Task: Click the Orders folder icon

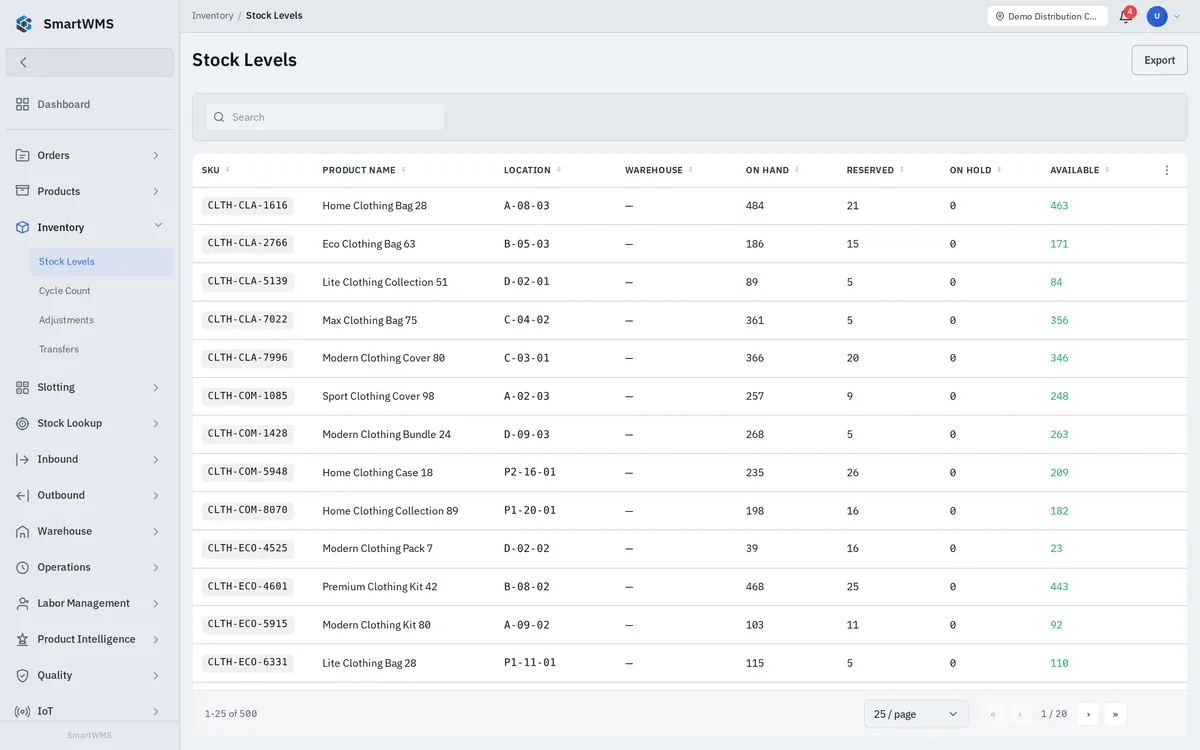Action: 22,155
